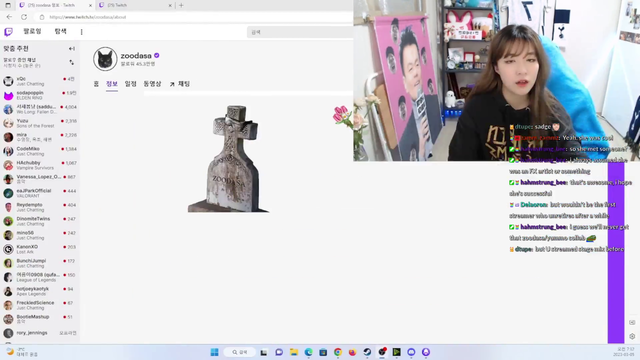Collapse the recommended channels sidebar
Viewport: 640px width, 360px height.
tap(72, 49)
